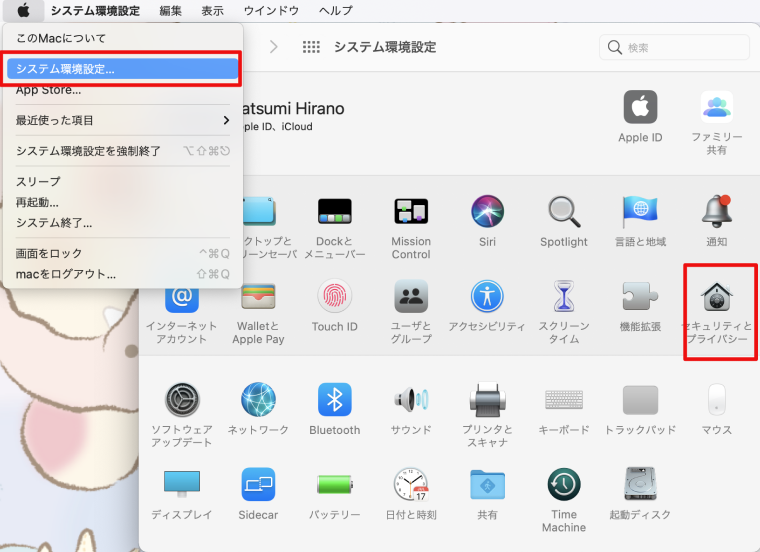The width and height of the screenshot is (760, 552).
Task: Open Walletと Apple Pay pane
Action: (x=258, y=312)
